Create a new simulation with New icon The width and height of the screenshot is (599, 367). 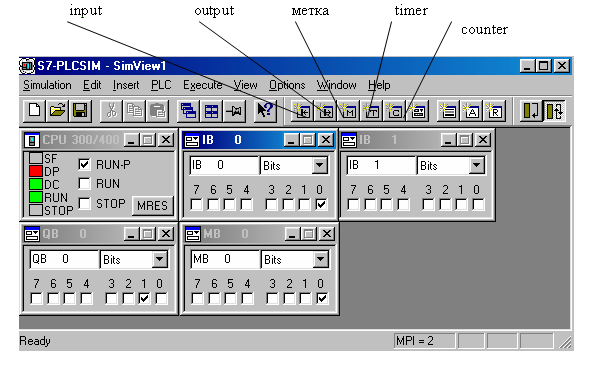pos(35,111)
